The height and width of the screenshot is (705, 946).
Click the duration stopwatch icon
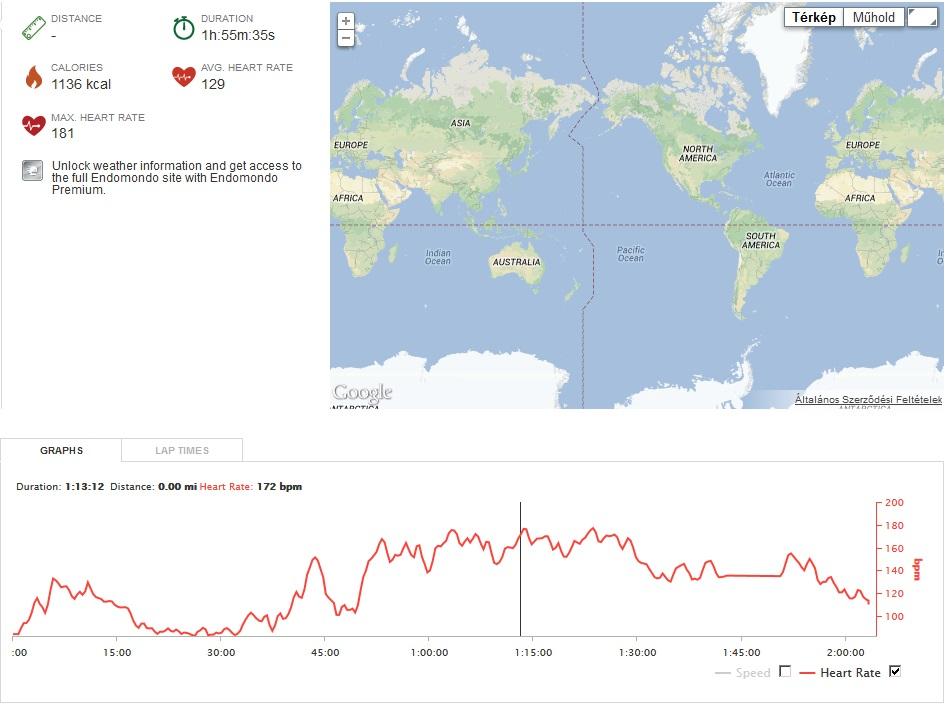(x=183, y=28)
